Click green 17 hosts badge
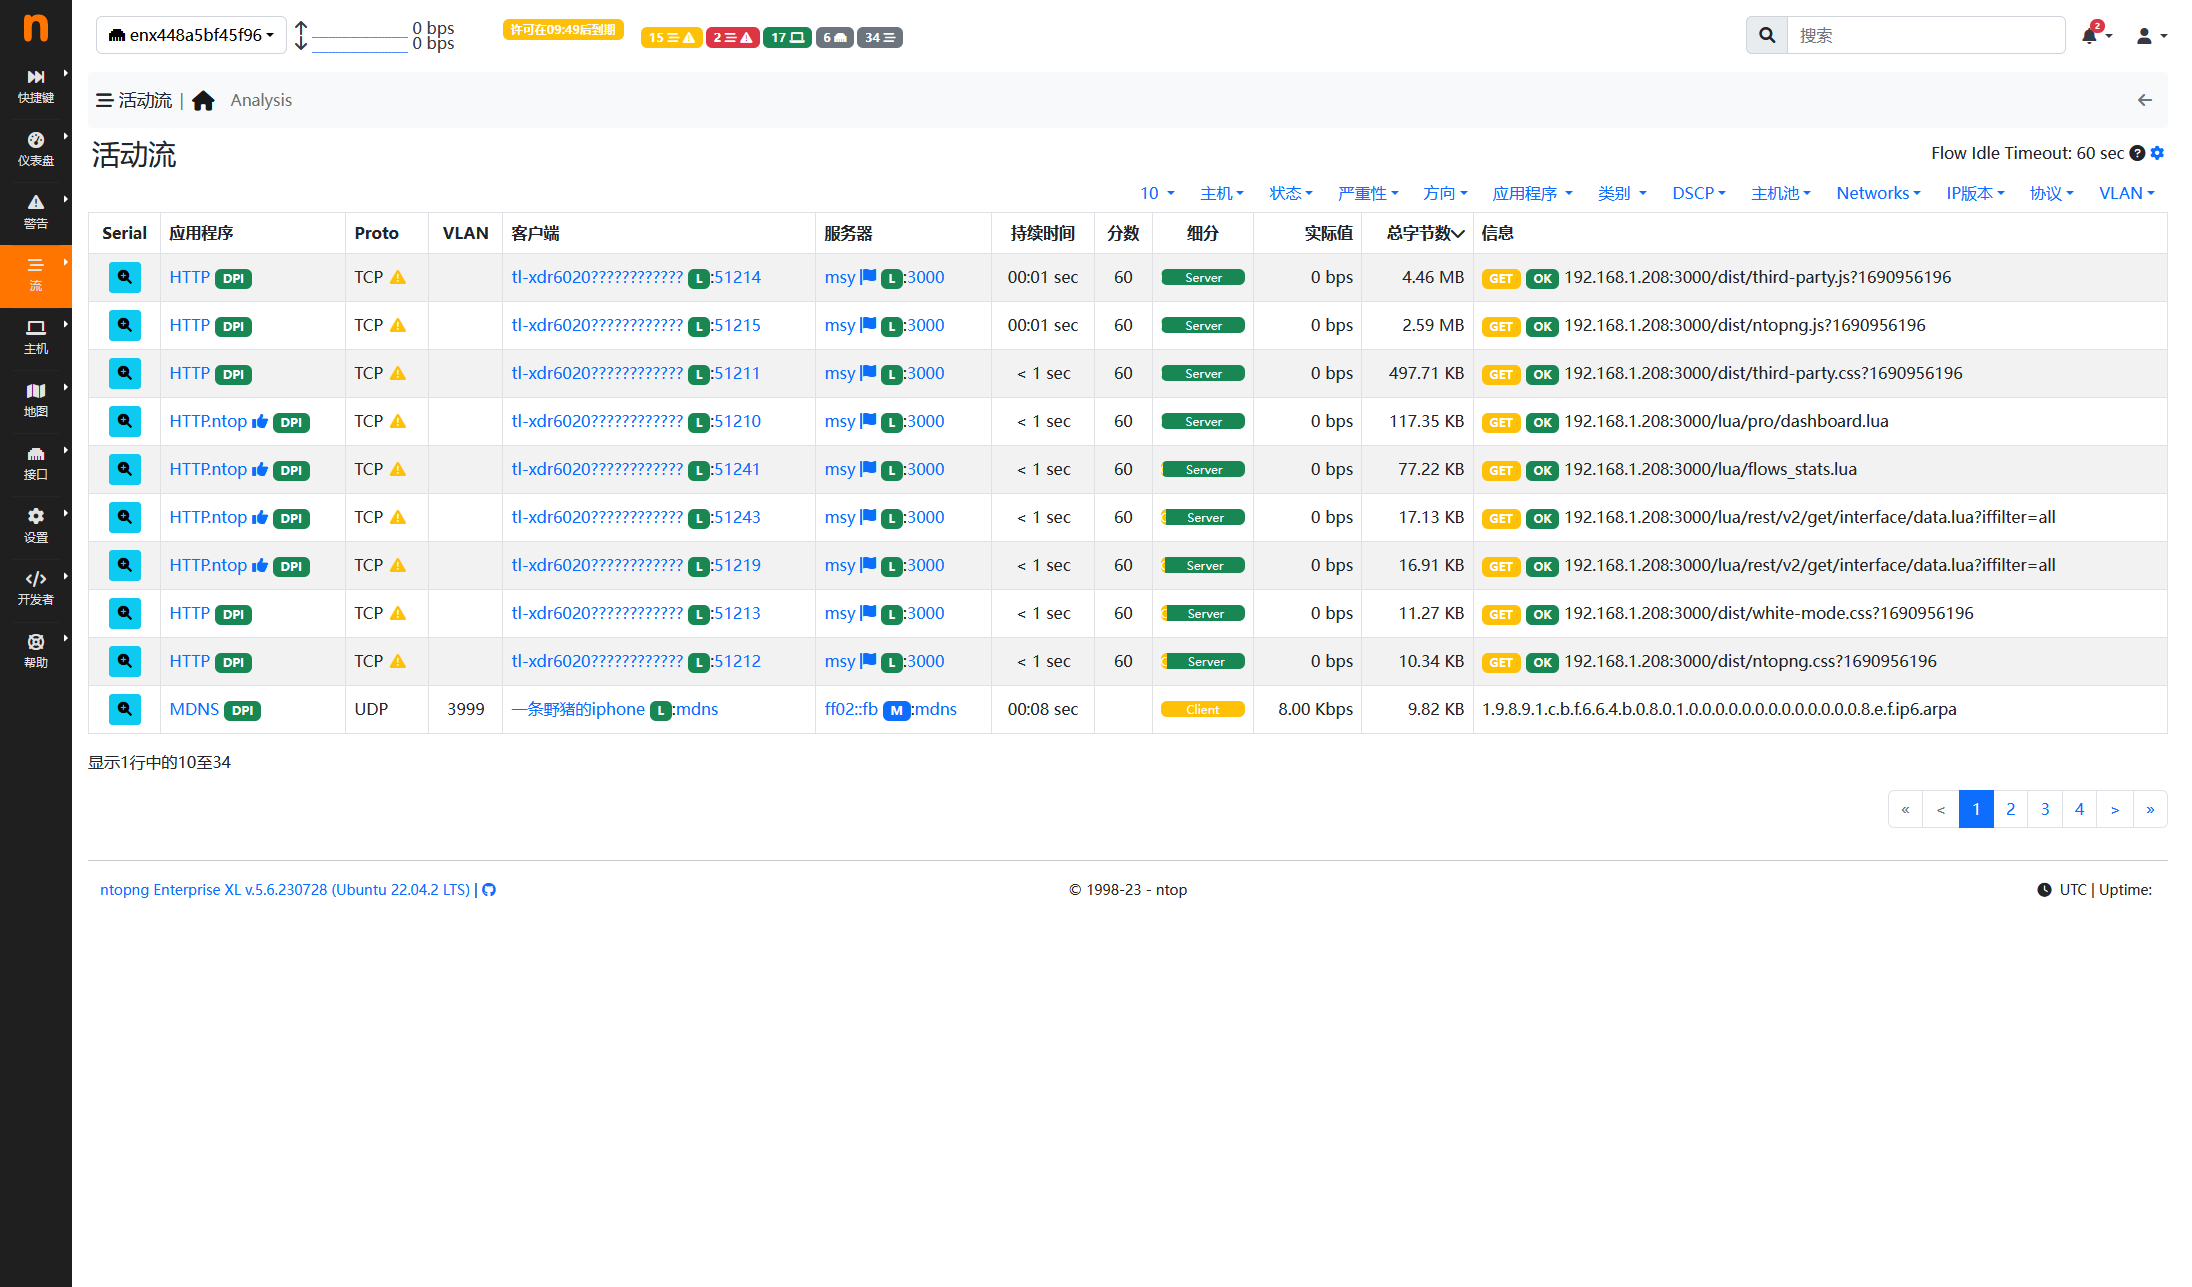This screenshot has height=1287, width=2192. tap(787, 37)
